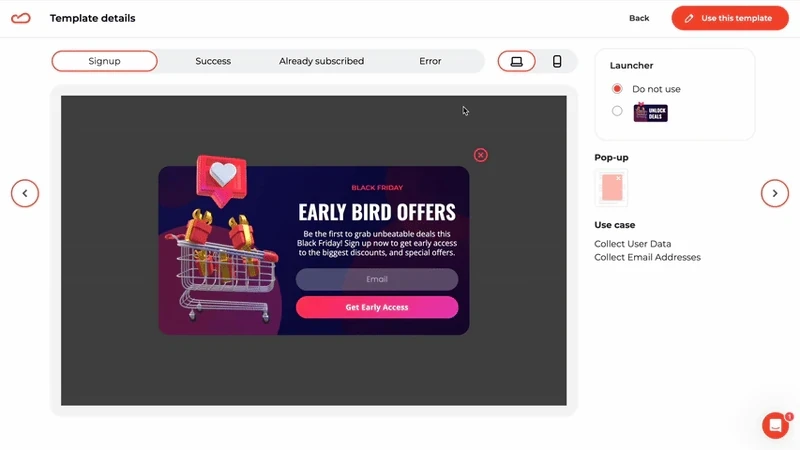
Task: Open the Success tab
Action: pyautogui.click(x=213, y=61)
